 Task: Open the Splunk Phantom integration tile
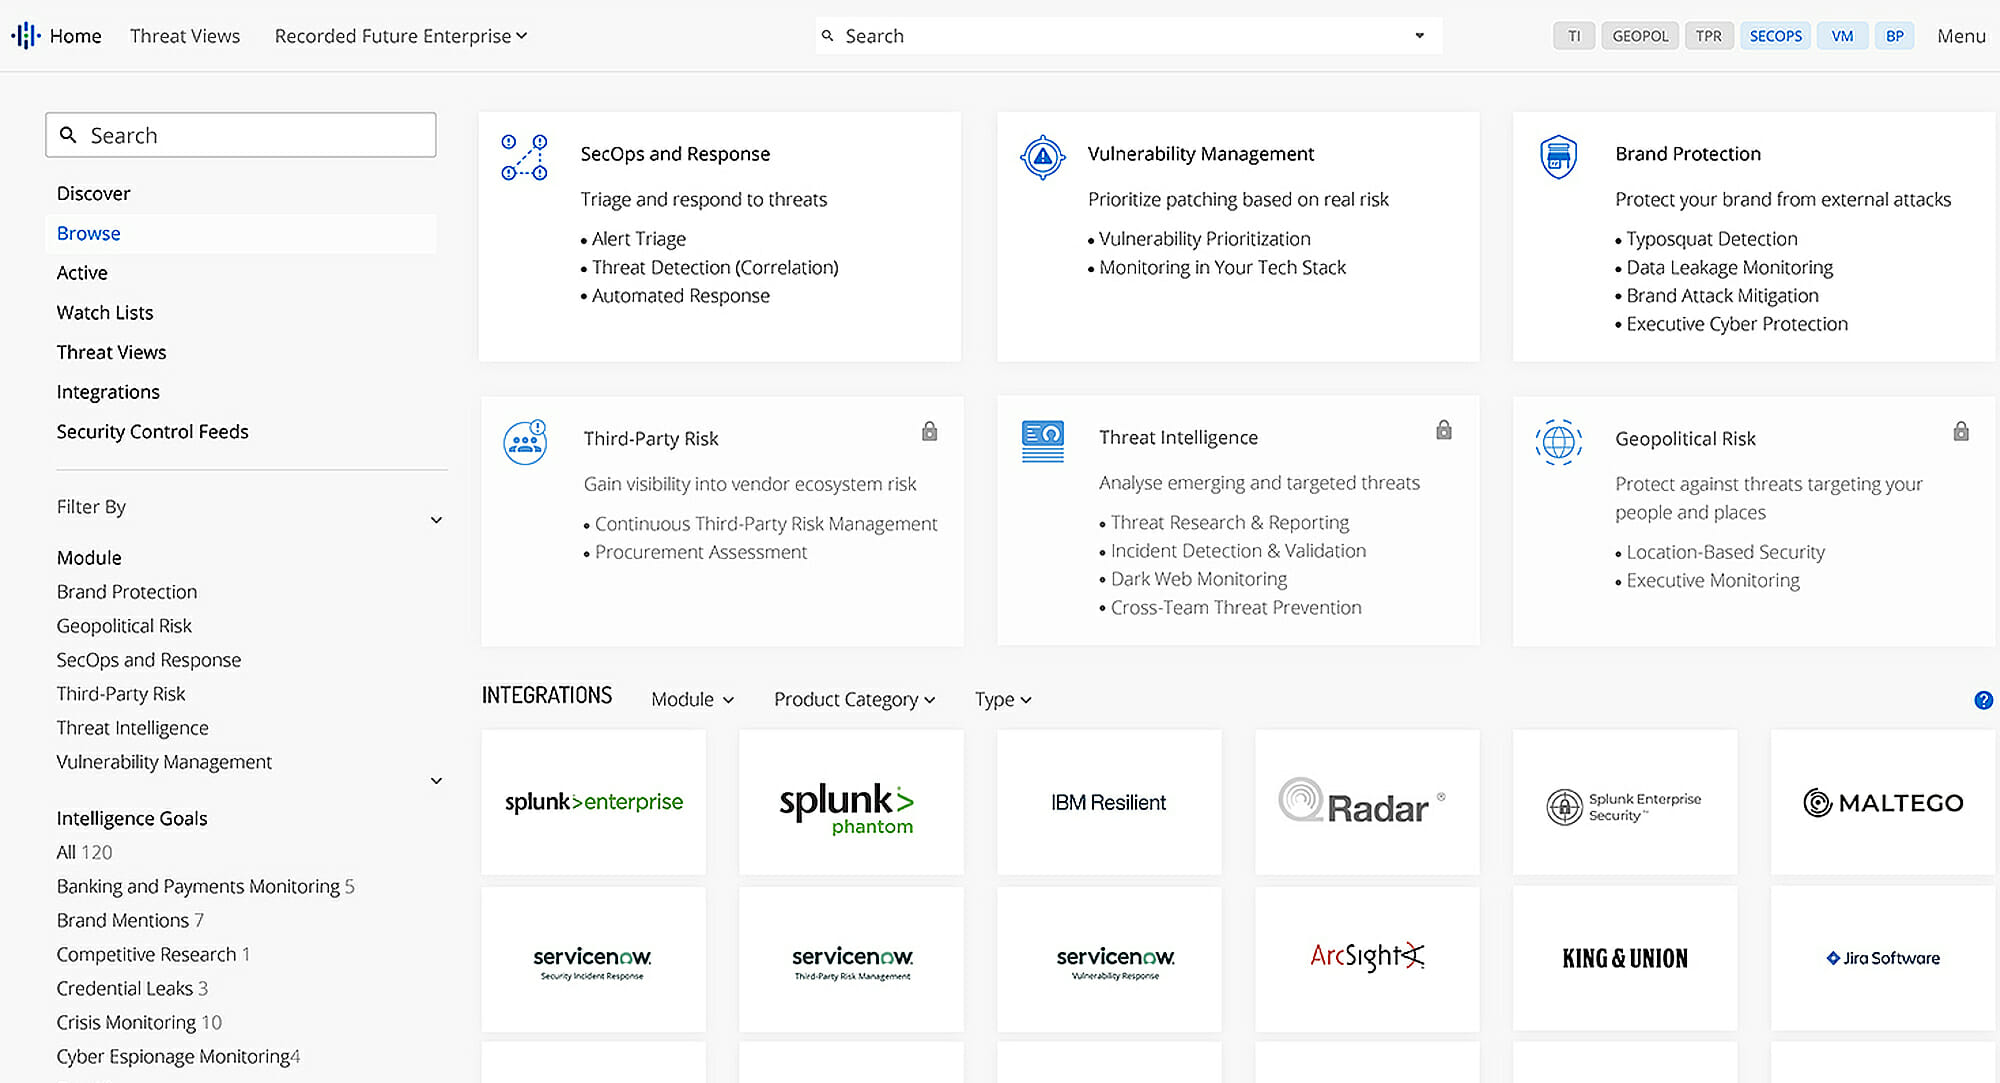[x=851, y=803]
